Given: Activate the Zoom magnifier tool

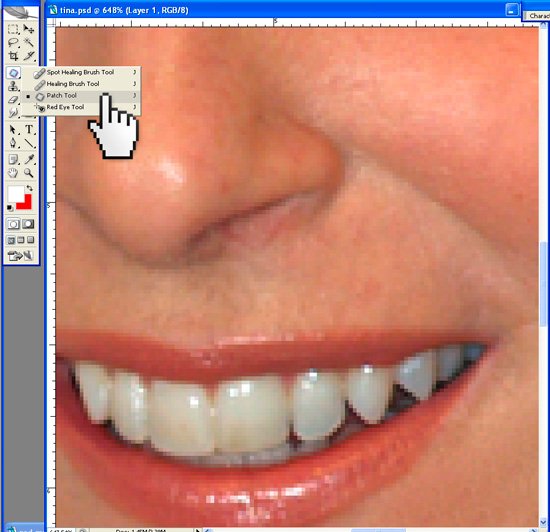Looking at the screenshot, I should tap(29, 173).
